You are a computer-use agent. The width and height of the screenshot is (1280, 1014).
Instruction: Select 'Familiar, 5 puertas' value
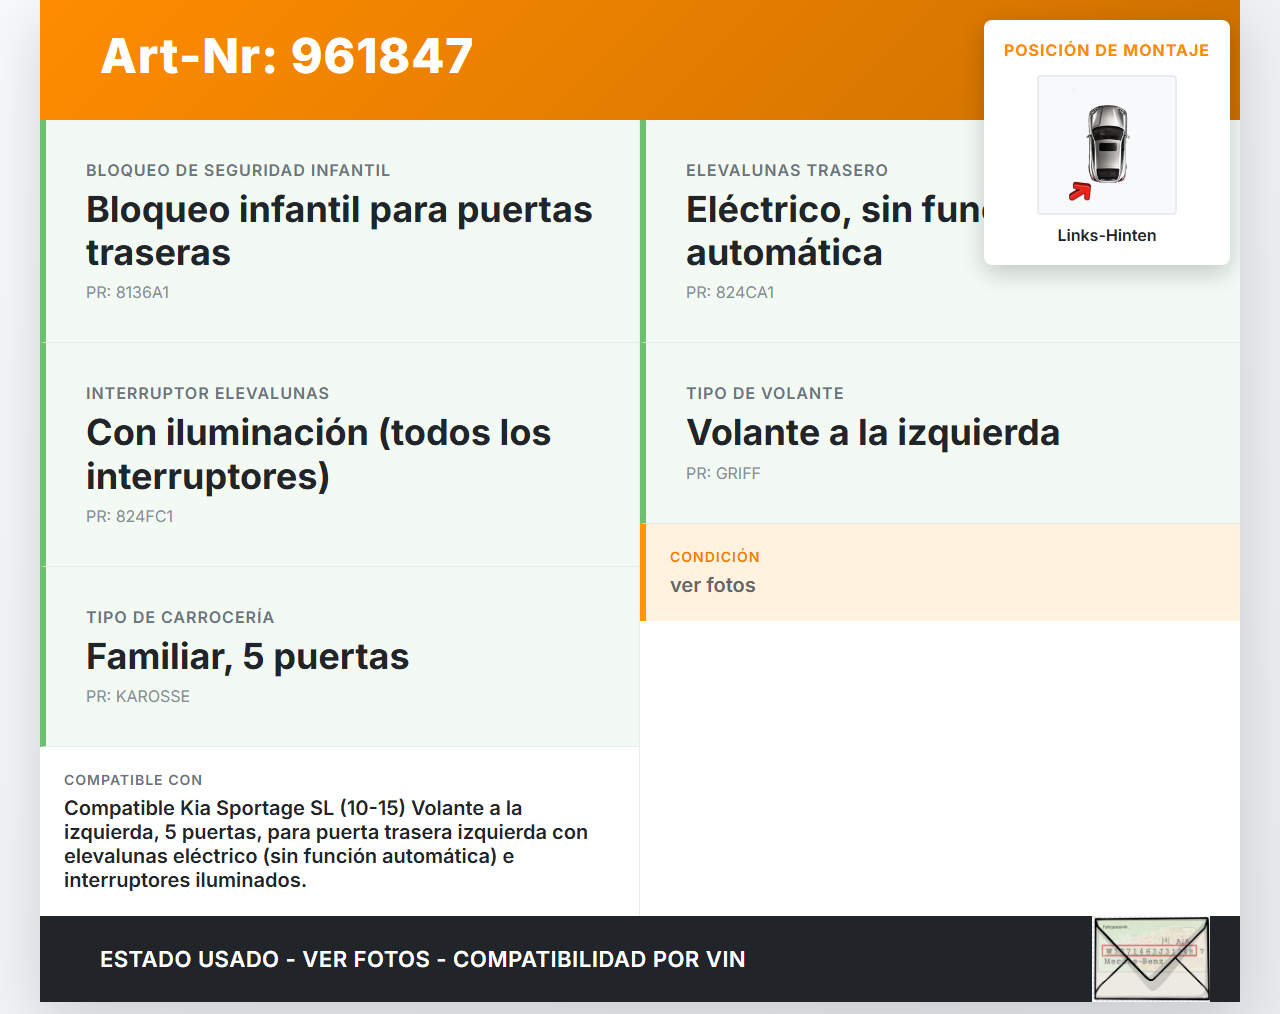click(x=248, y=657)
